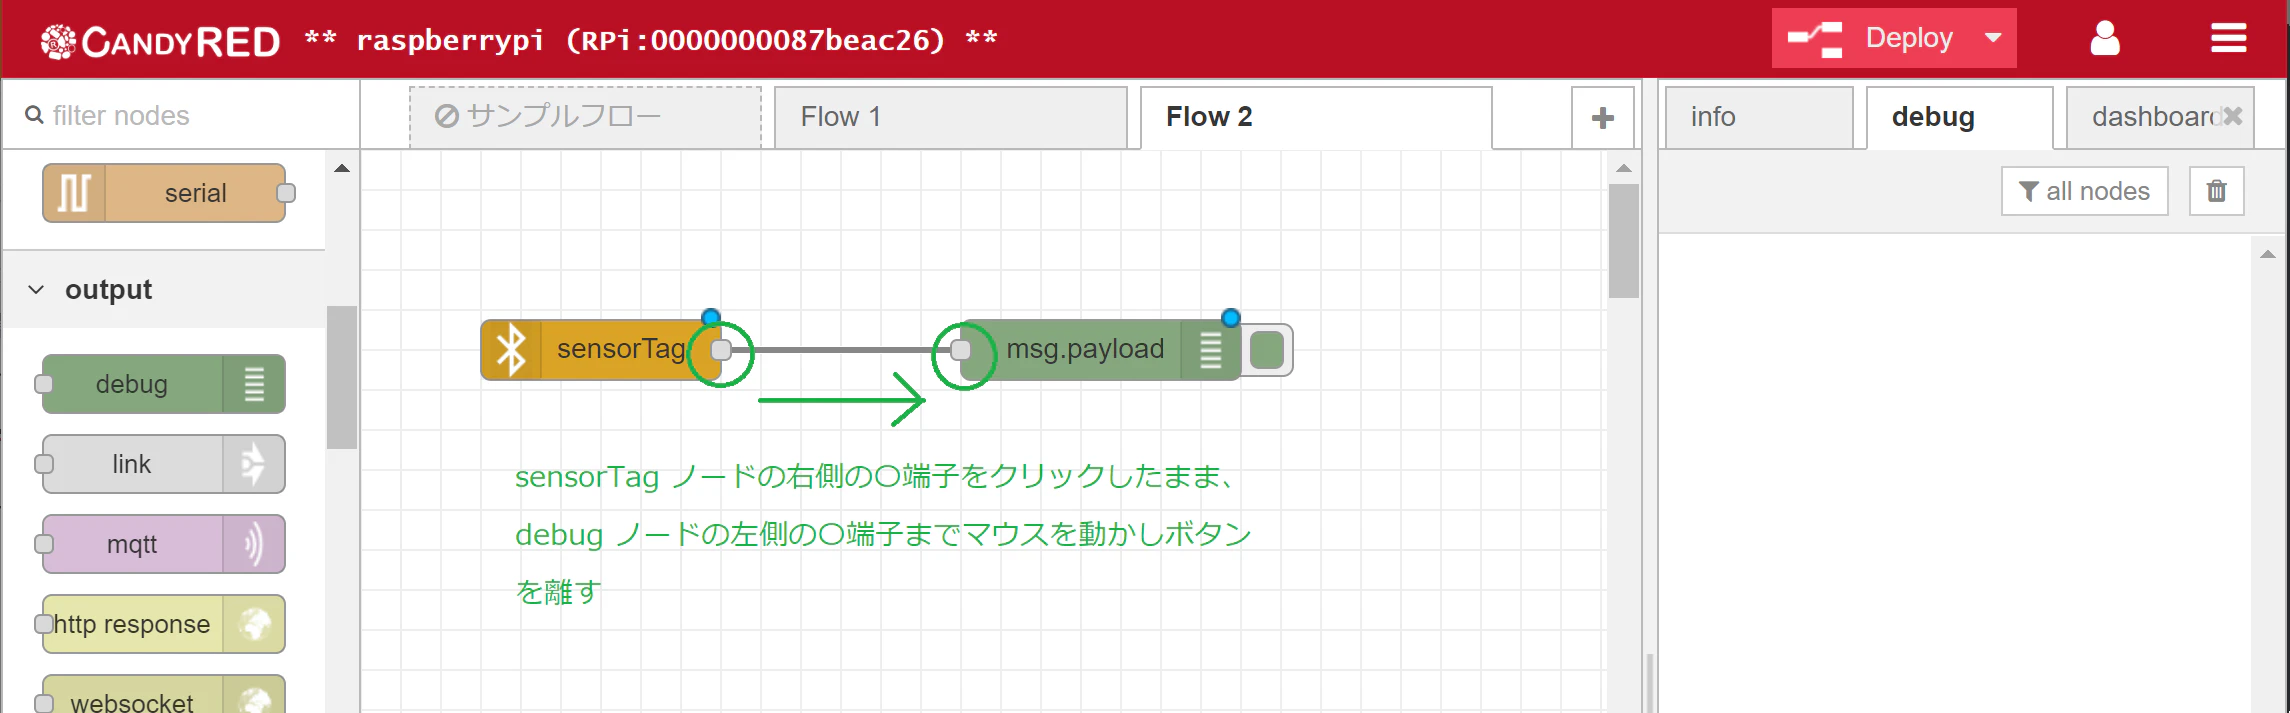Select the debug sidebar tab
Screen dimensions: 2290x713
pos(1959,118)
